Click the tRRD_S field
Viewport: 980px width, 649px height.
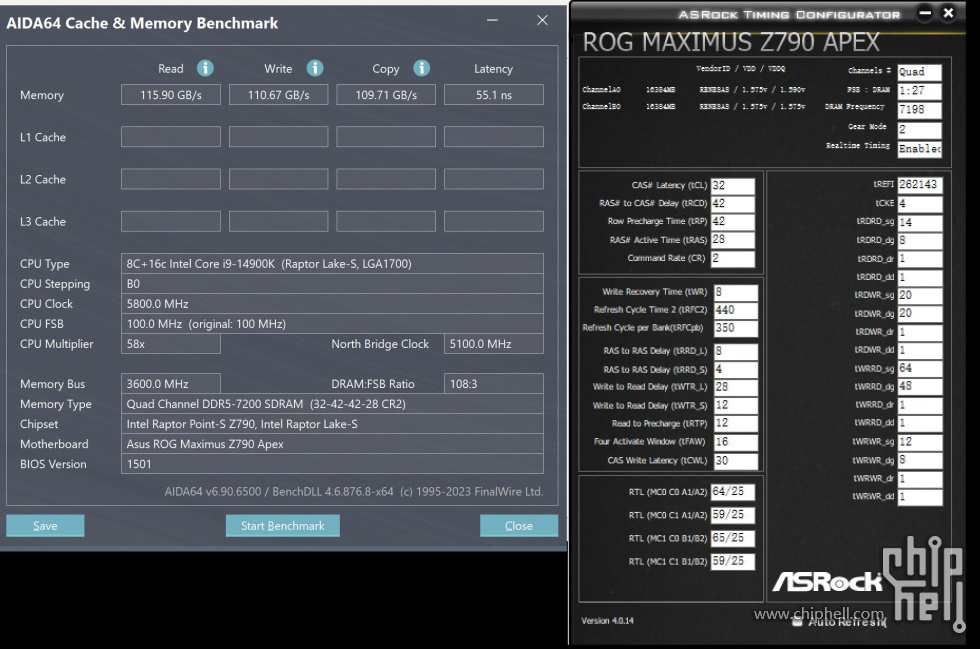[x=736, y=370]
